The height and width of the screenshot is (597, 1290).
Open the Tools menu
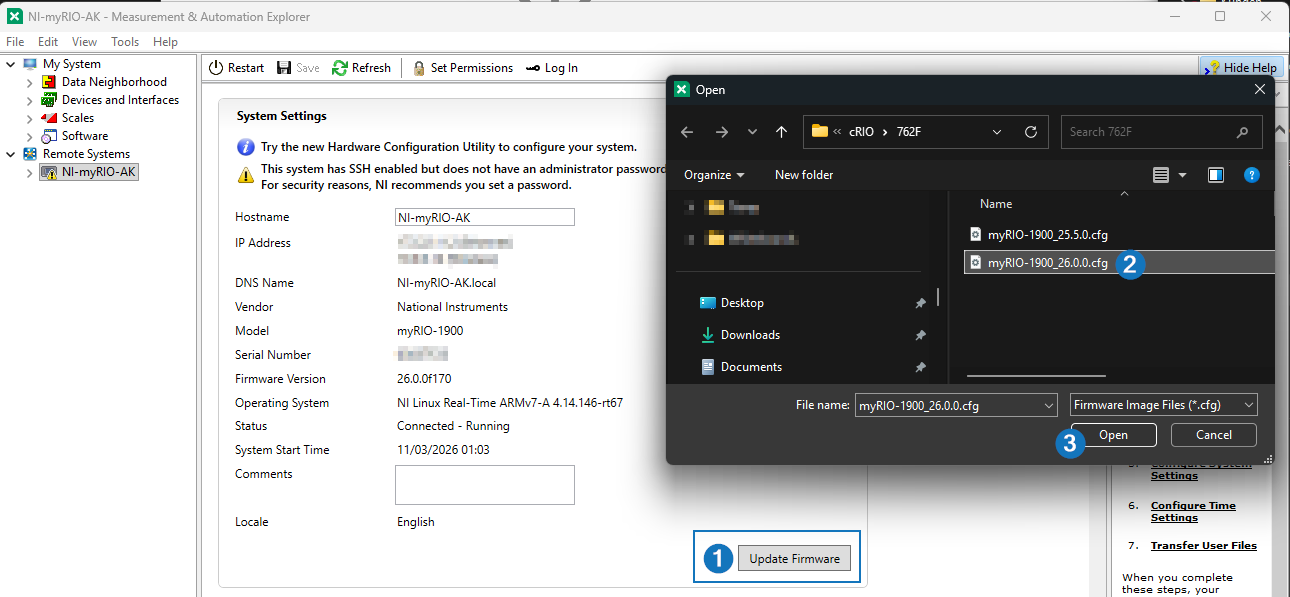tap(125, 42)
